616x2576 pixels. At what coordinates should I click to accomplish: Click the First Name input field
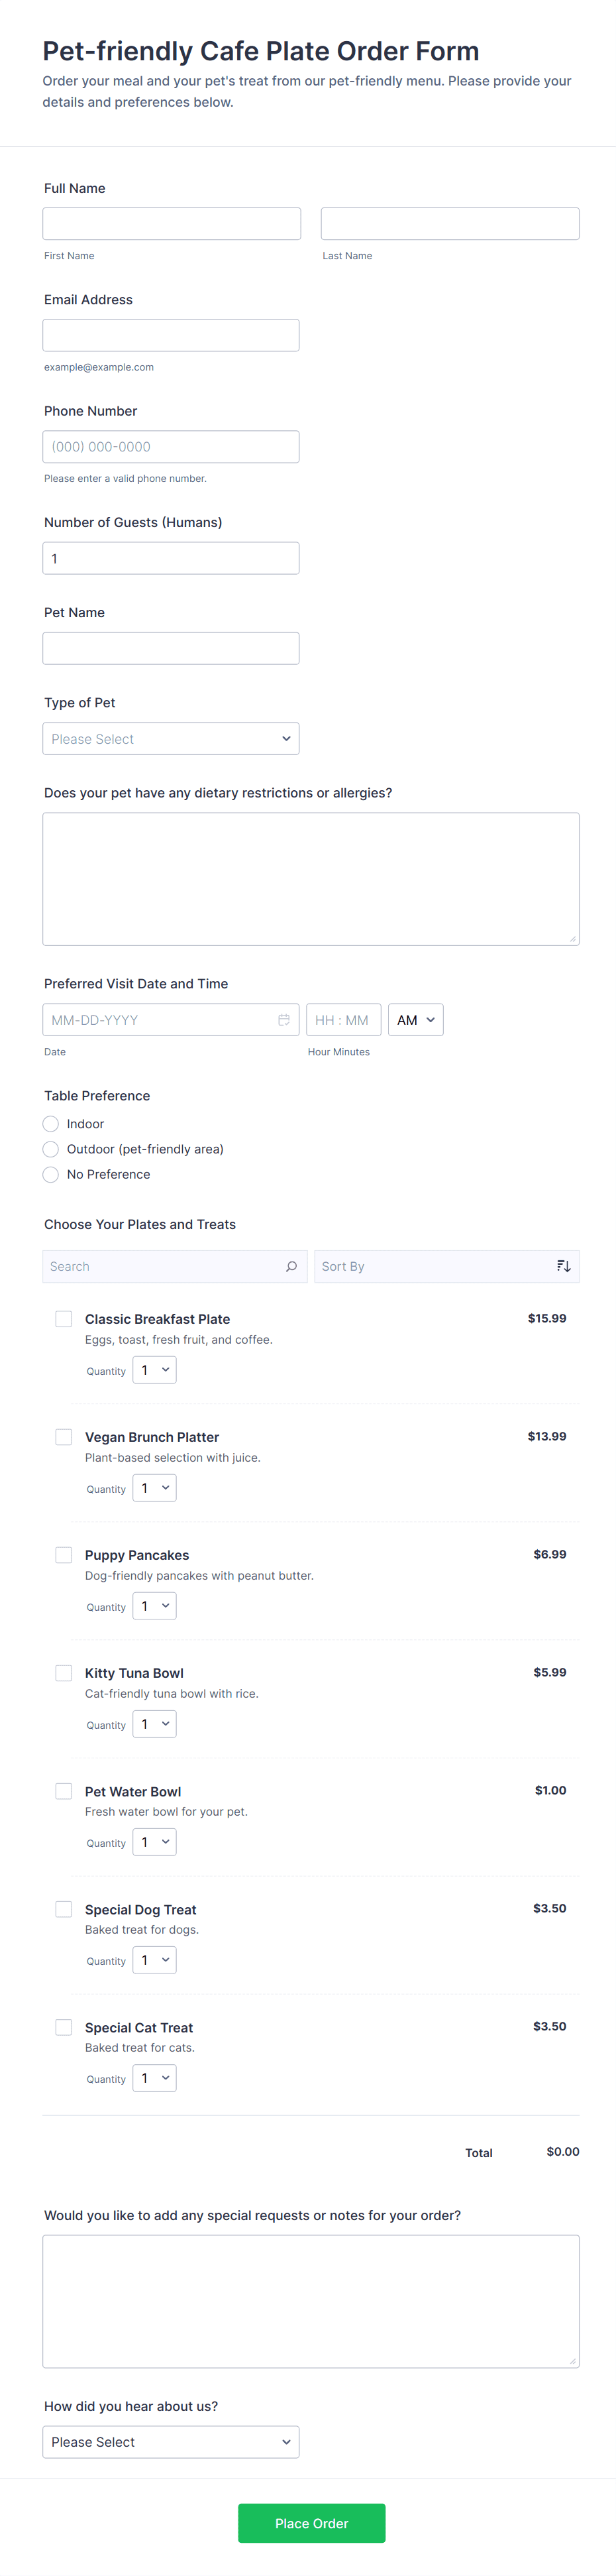point(171,224)
